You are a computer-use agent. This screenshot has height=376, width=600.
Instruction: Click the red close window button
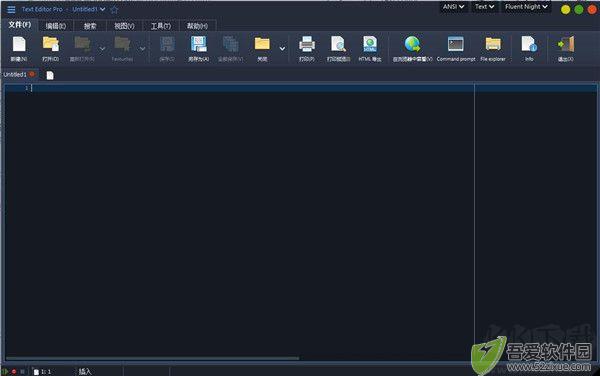point(592,10)
